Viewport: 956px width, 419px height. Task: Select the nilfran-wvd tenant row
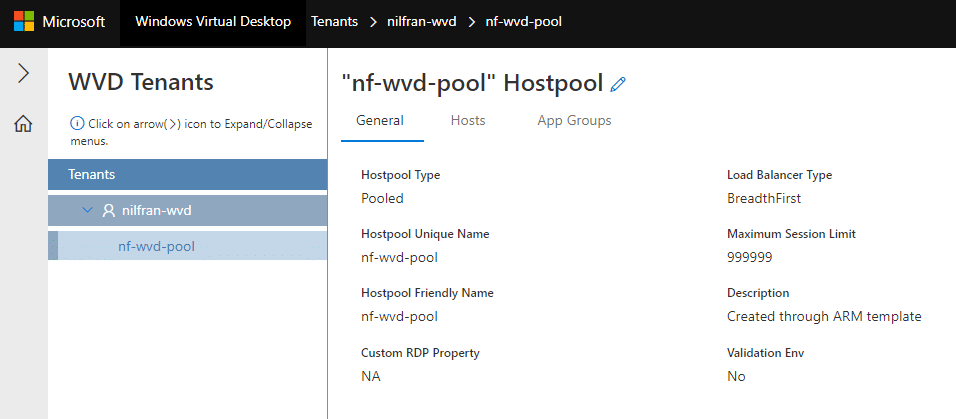tap(187, 210)
